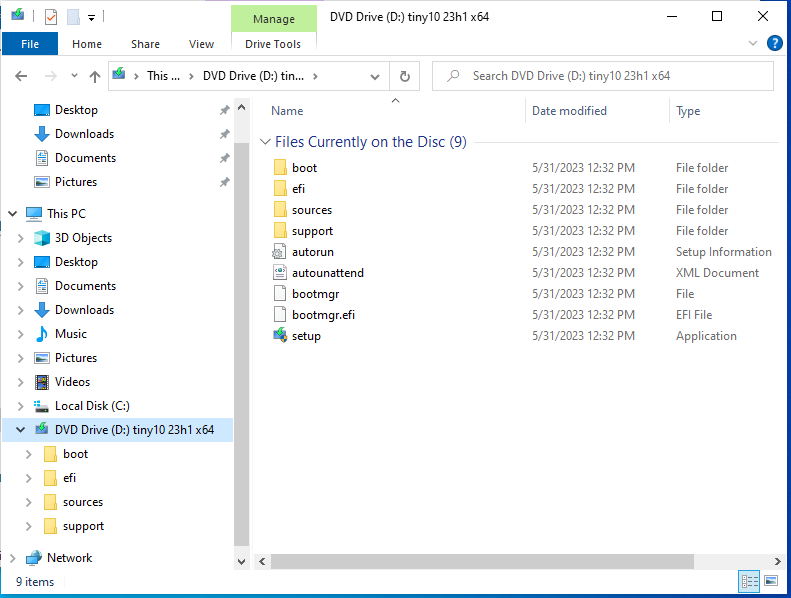Select Videos in the navigation pane

tap(72, 382)
